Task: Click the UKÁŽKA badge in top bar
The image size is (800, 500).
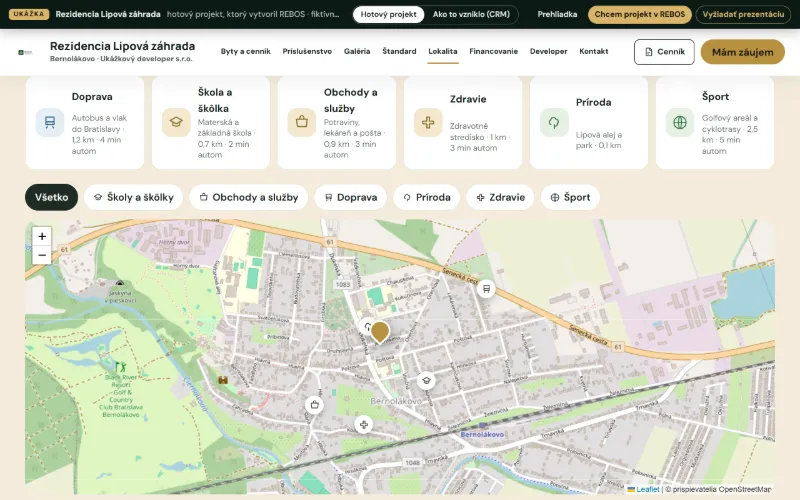Action: 29,14
